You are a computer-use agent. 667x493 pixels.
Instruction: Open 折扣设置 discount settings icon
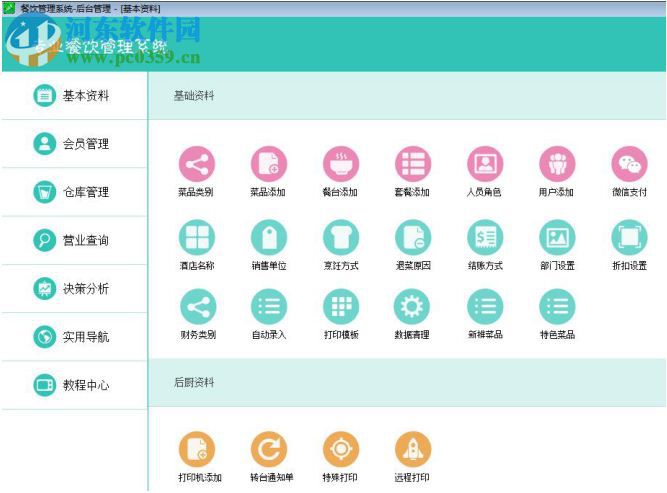(629, 237)
